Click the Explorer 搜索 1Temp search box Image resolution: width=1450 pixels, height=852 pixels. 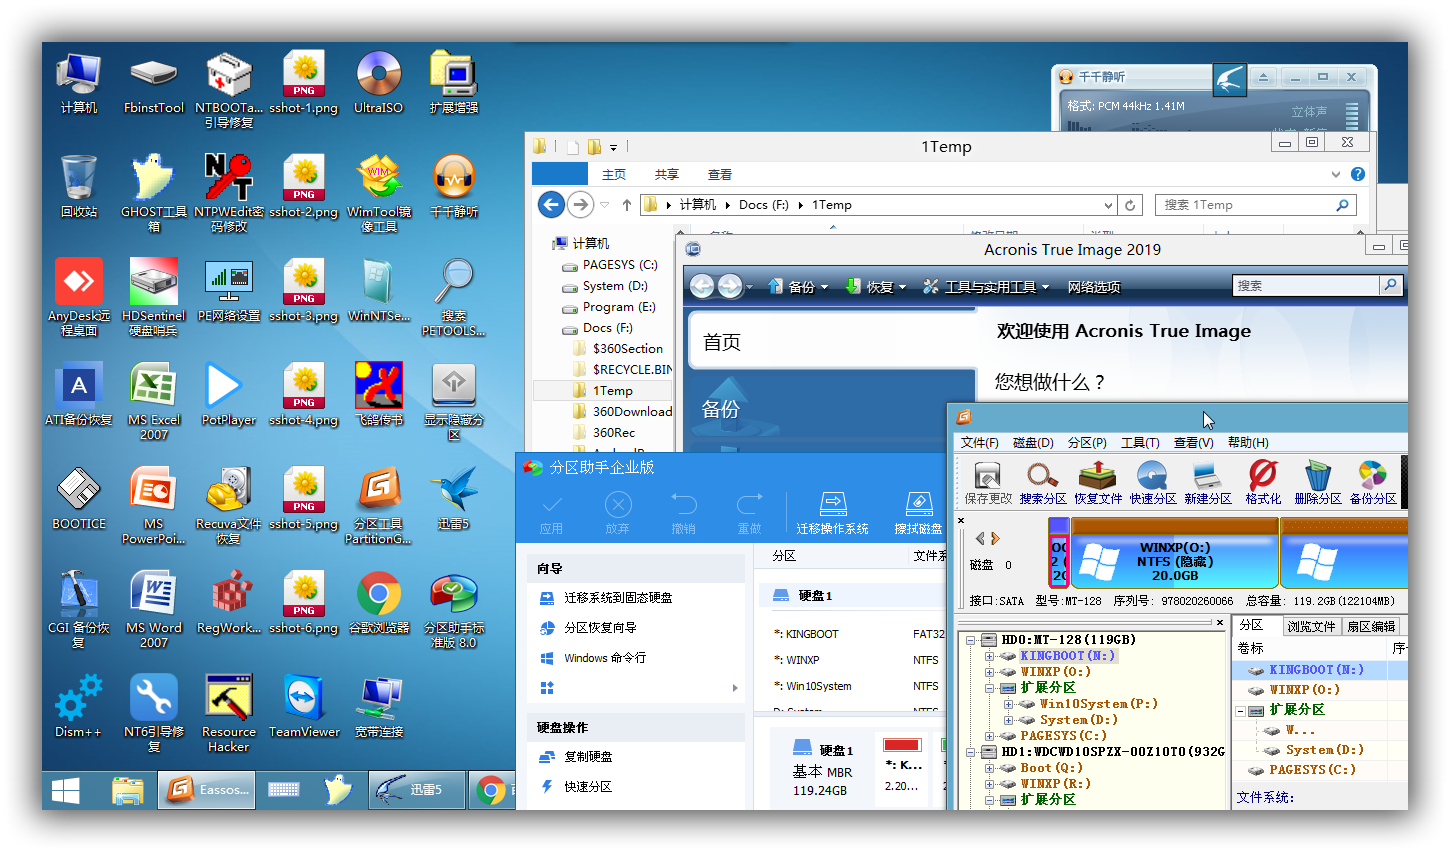click(x=1255, y=205)
